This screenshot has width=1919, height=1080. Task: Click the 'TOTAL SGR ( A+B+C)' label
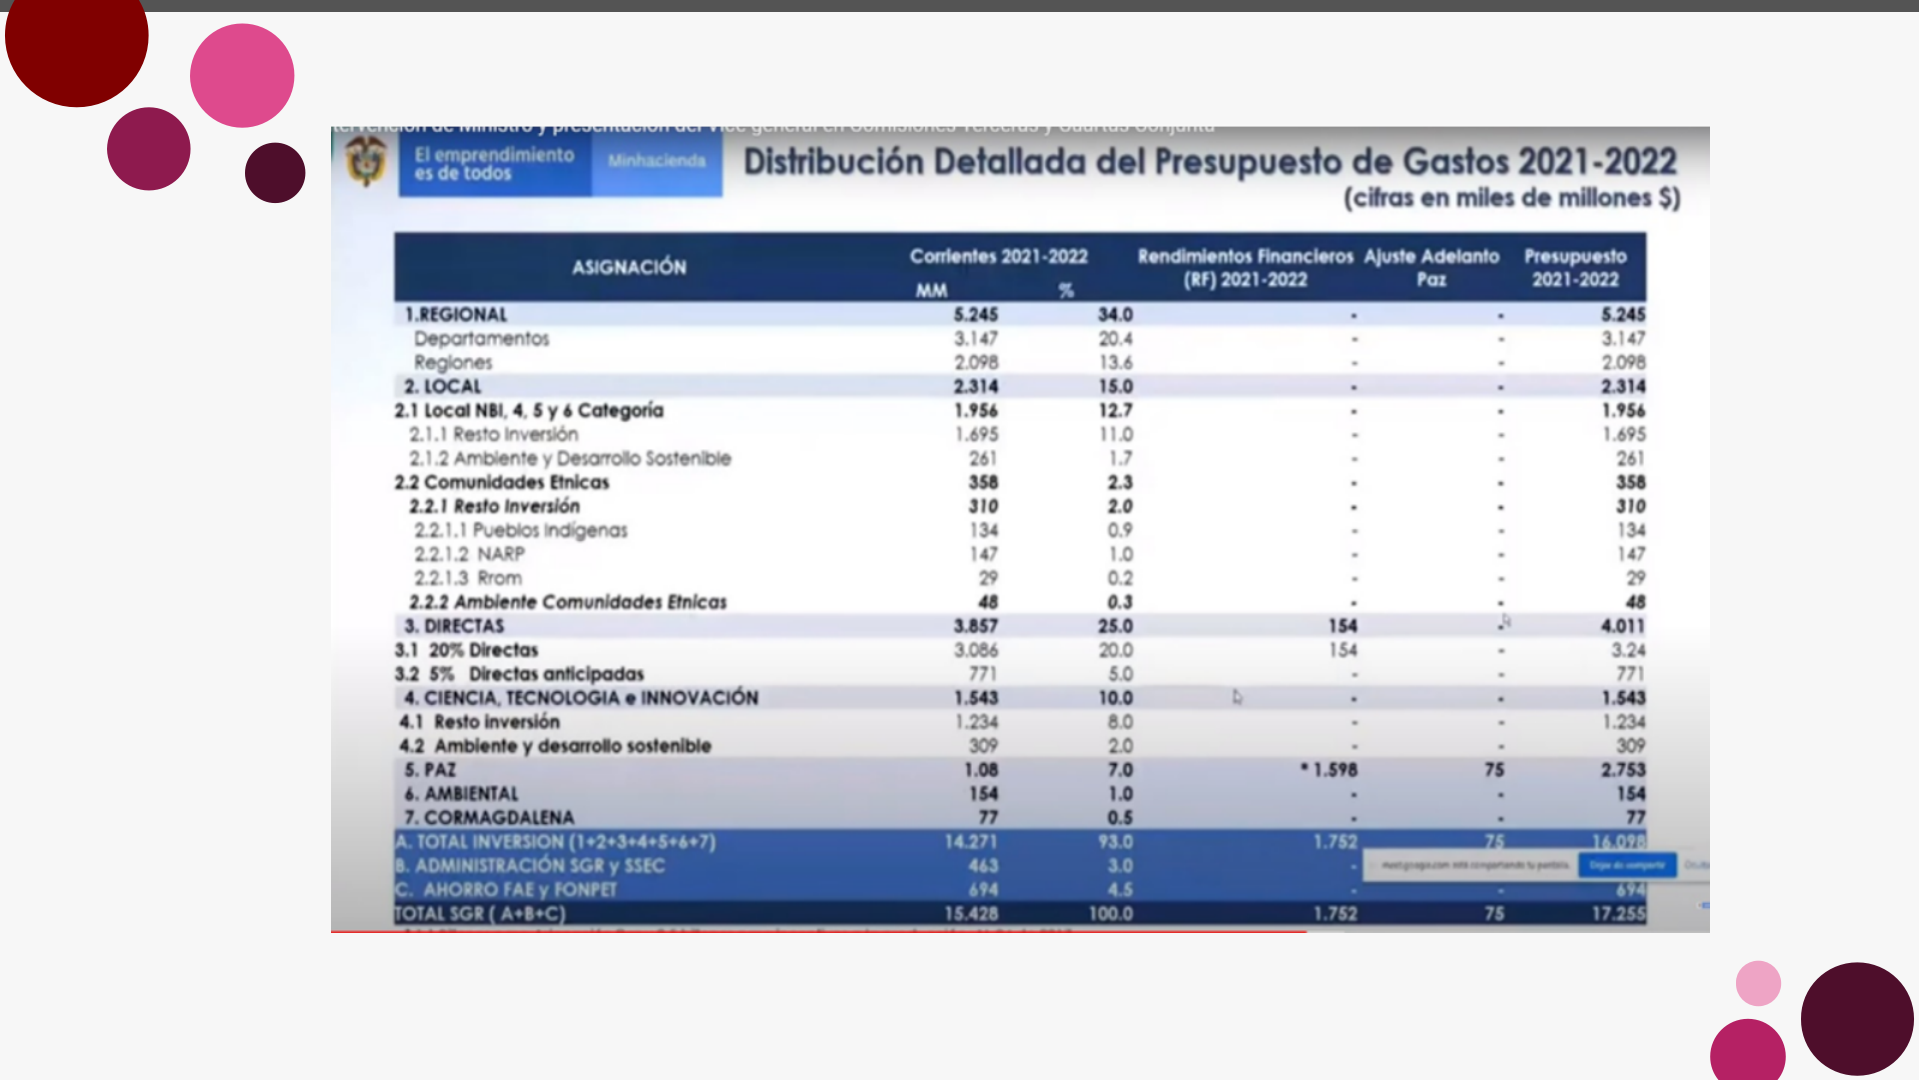pos(480,914)
